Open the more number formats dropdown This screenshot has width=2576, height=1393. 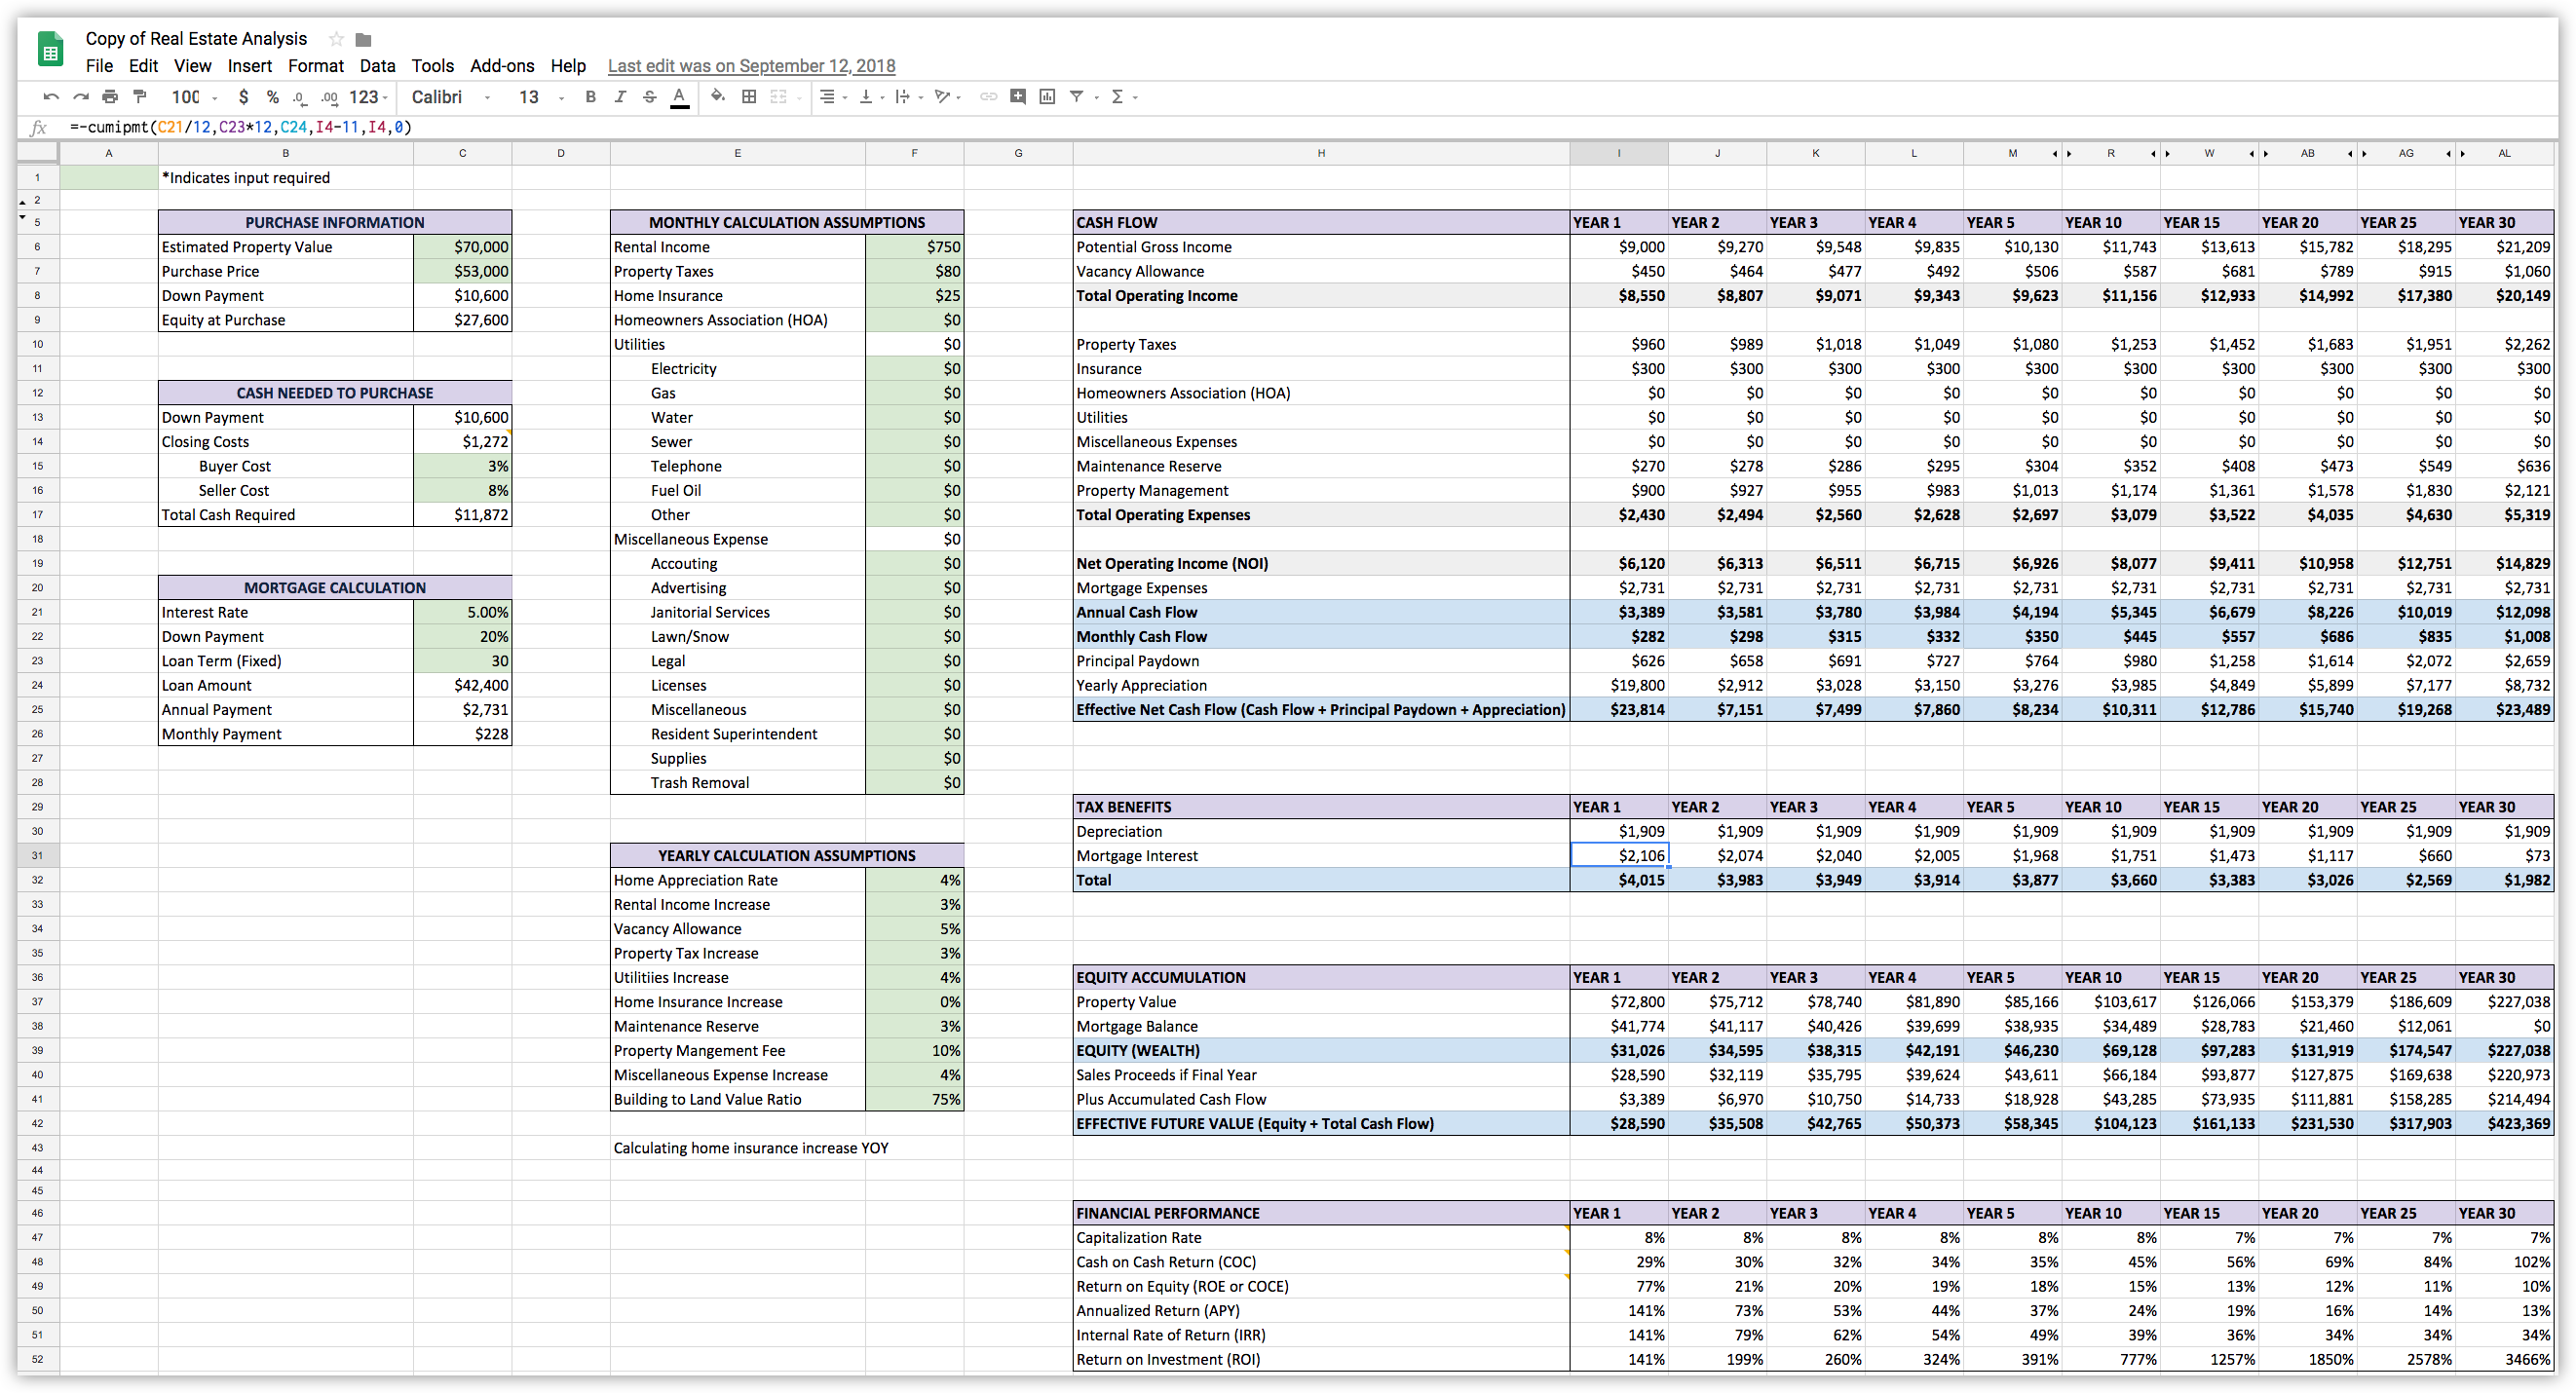point(368,97)
